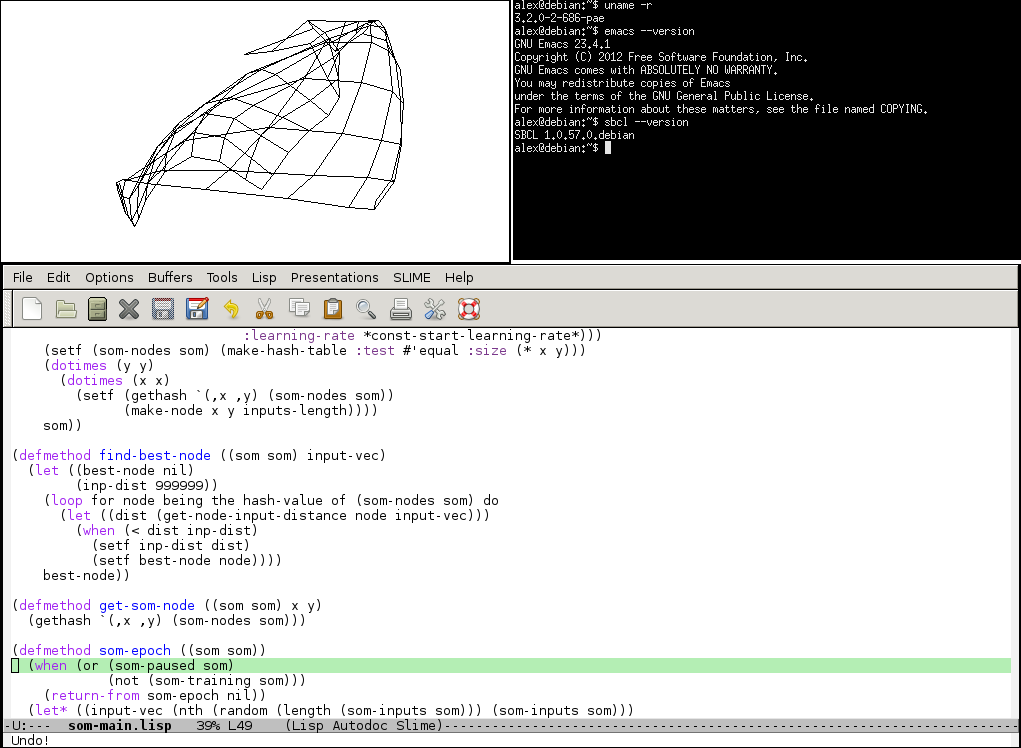Open the Edit menu

[59, 277]
